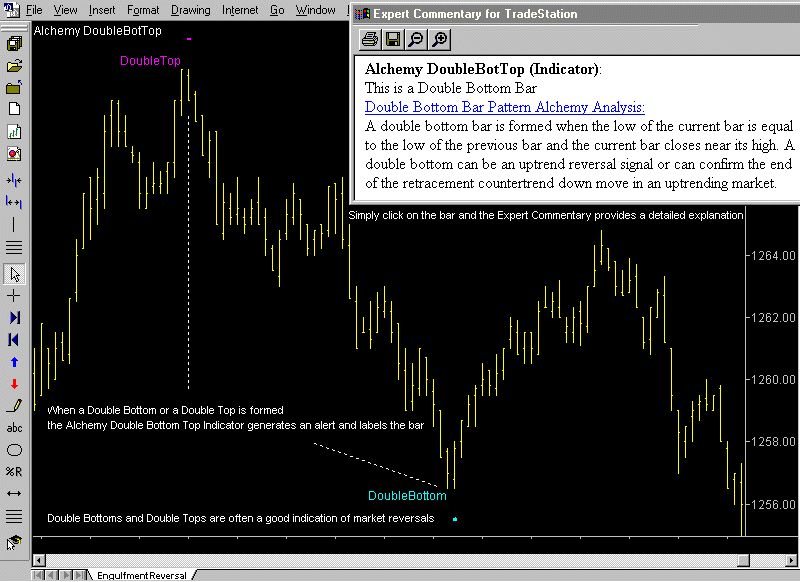Click the horizontal scrollbar thumb
This screenshot has width=800, height=582.
pos(743,560)
